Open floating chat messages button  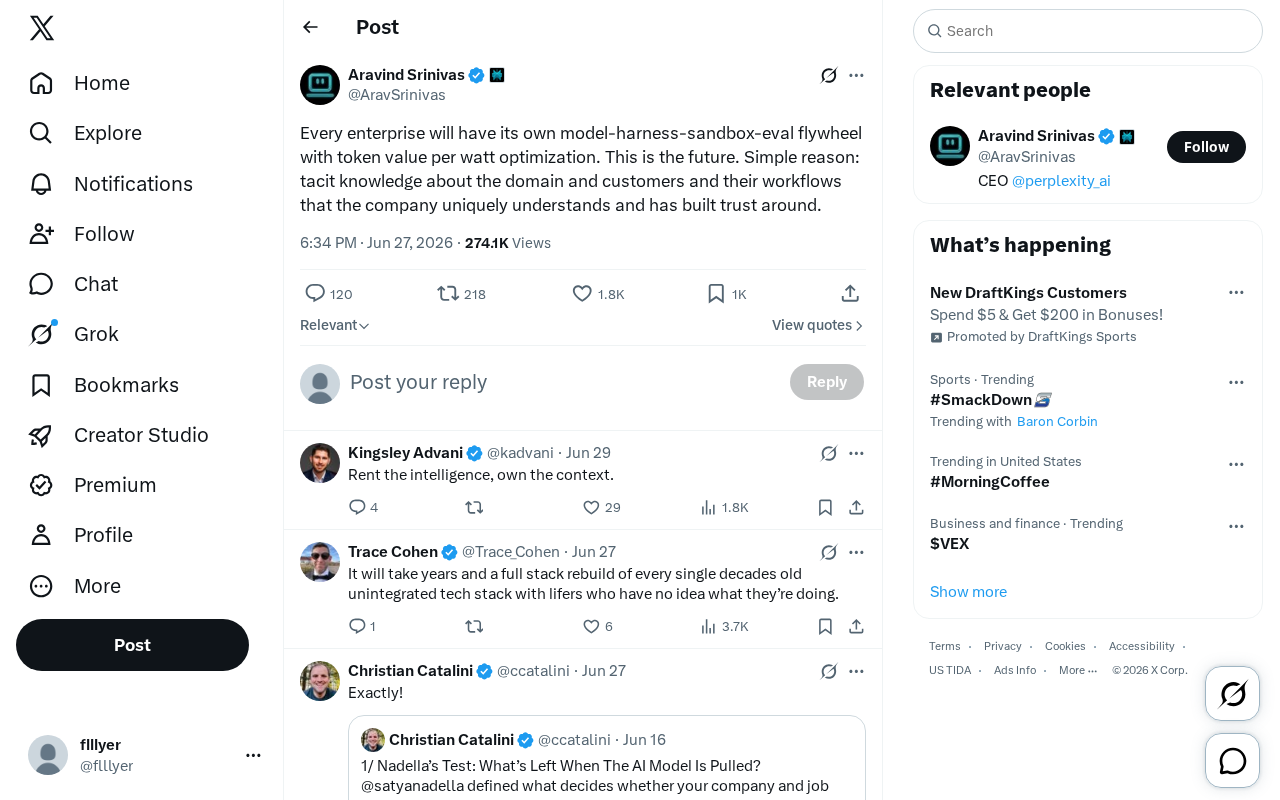click(x=1232, y=761)
